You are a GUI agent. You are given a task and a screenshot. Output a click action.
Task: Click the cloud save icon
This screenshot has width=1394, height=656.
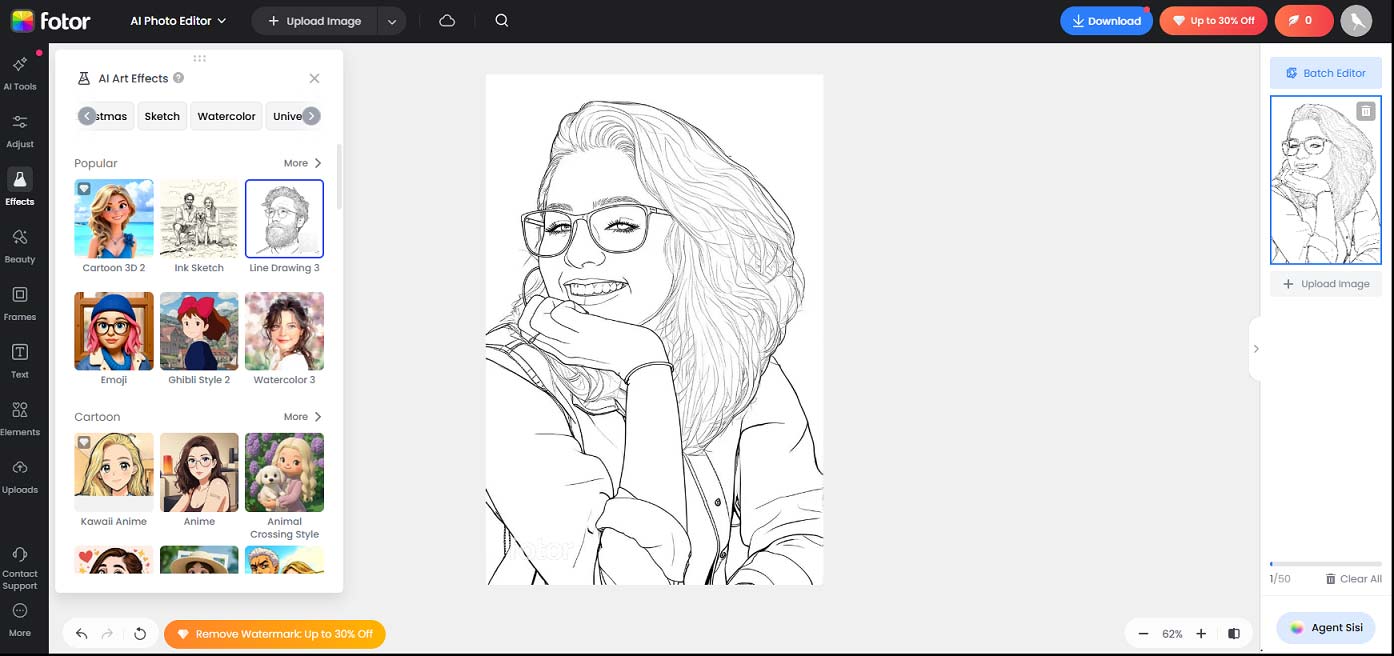coord(447,21)
